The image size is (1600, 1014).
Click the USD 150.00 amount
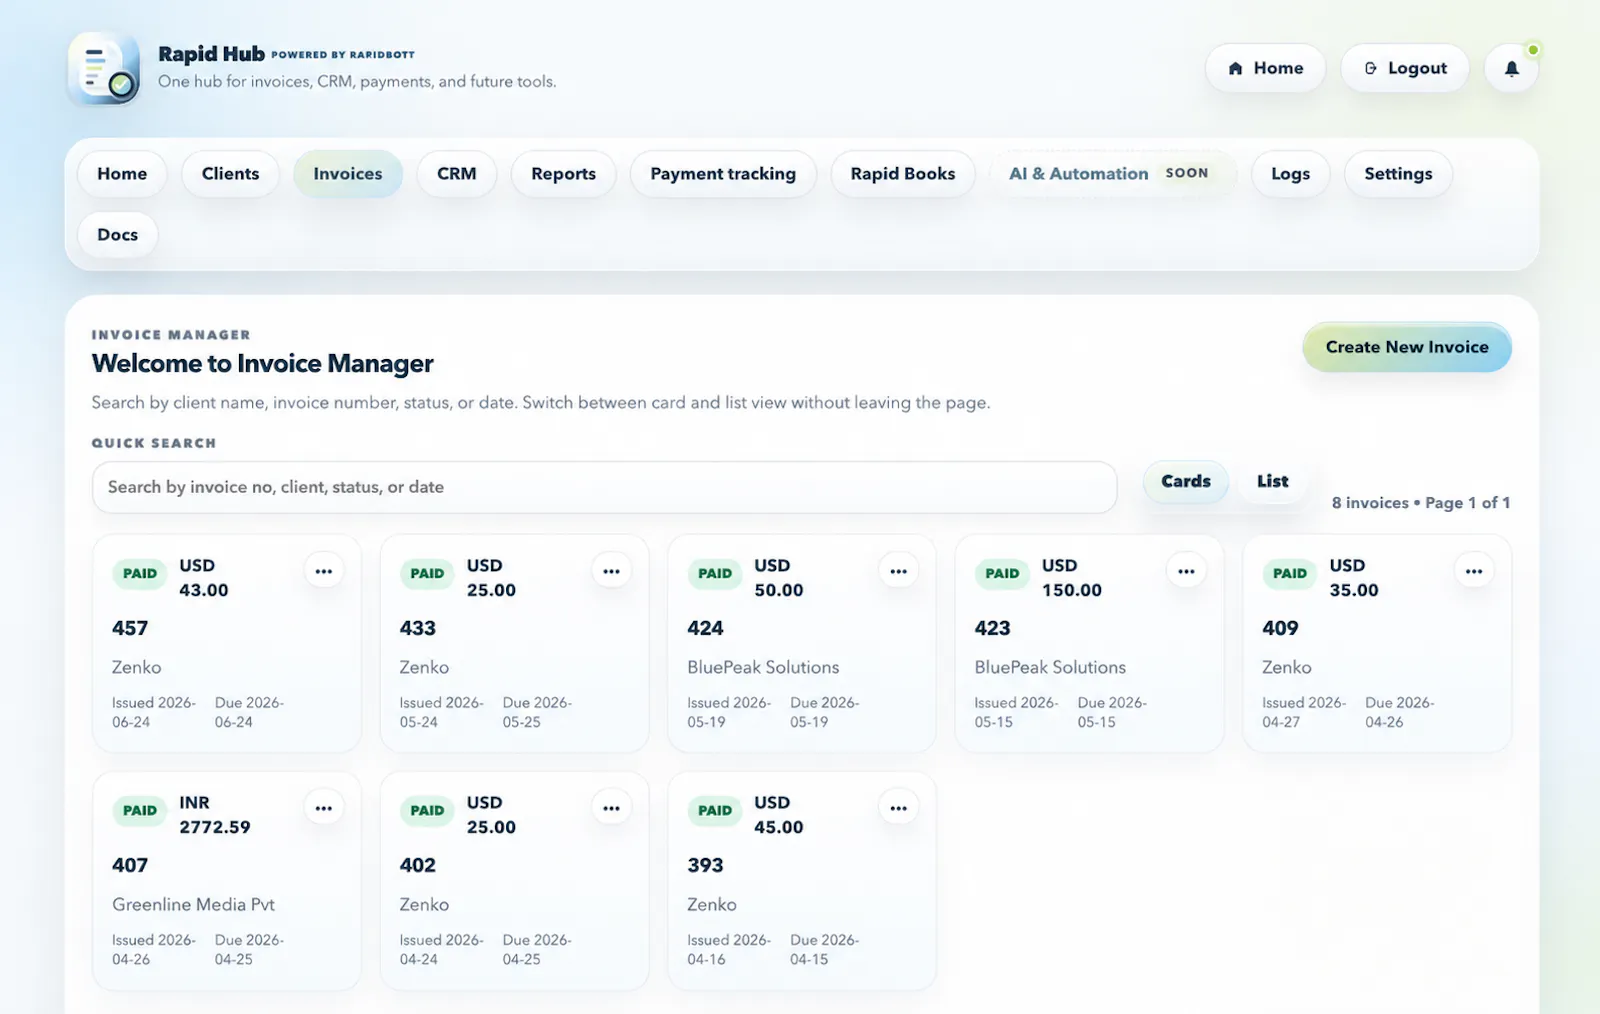pyautogui.click(x=1072, y=578)
